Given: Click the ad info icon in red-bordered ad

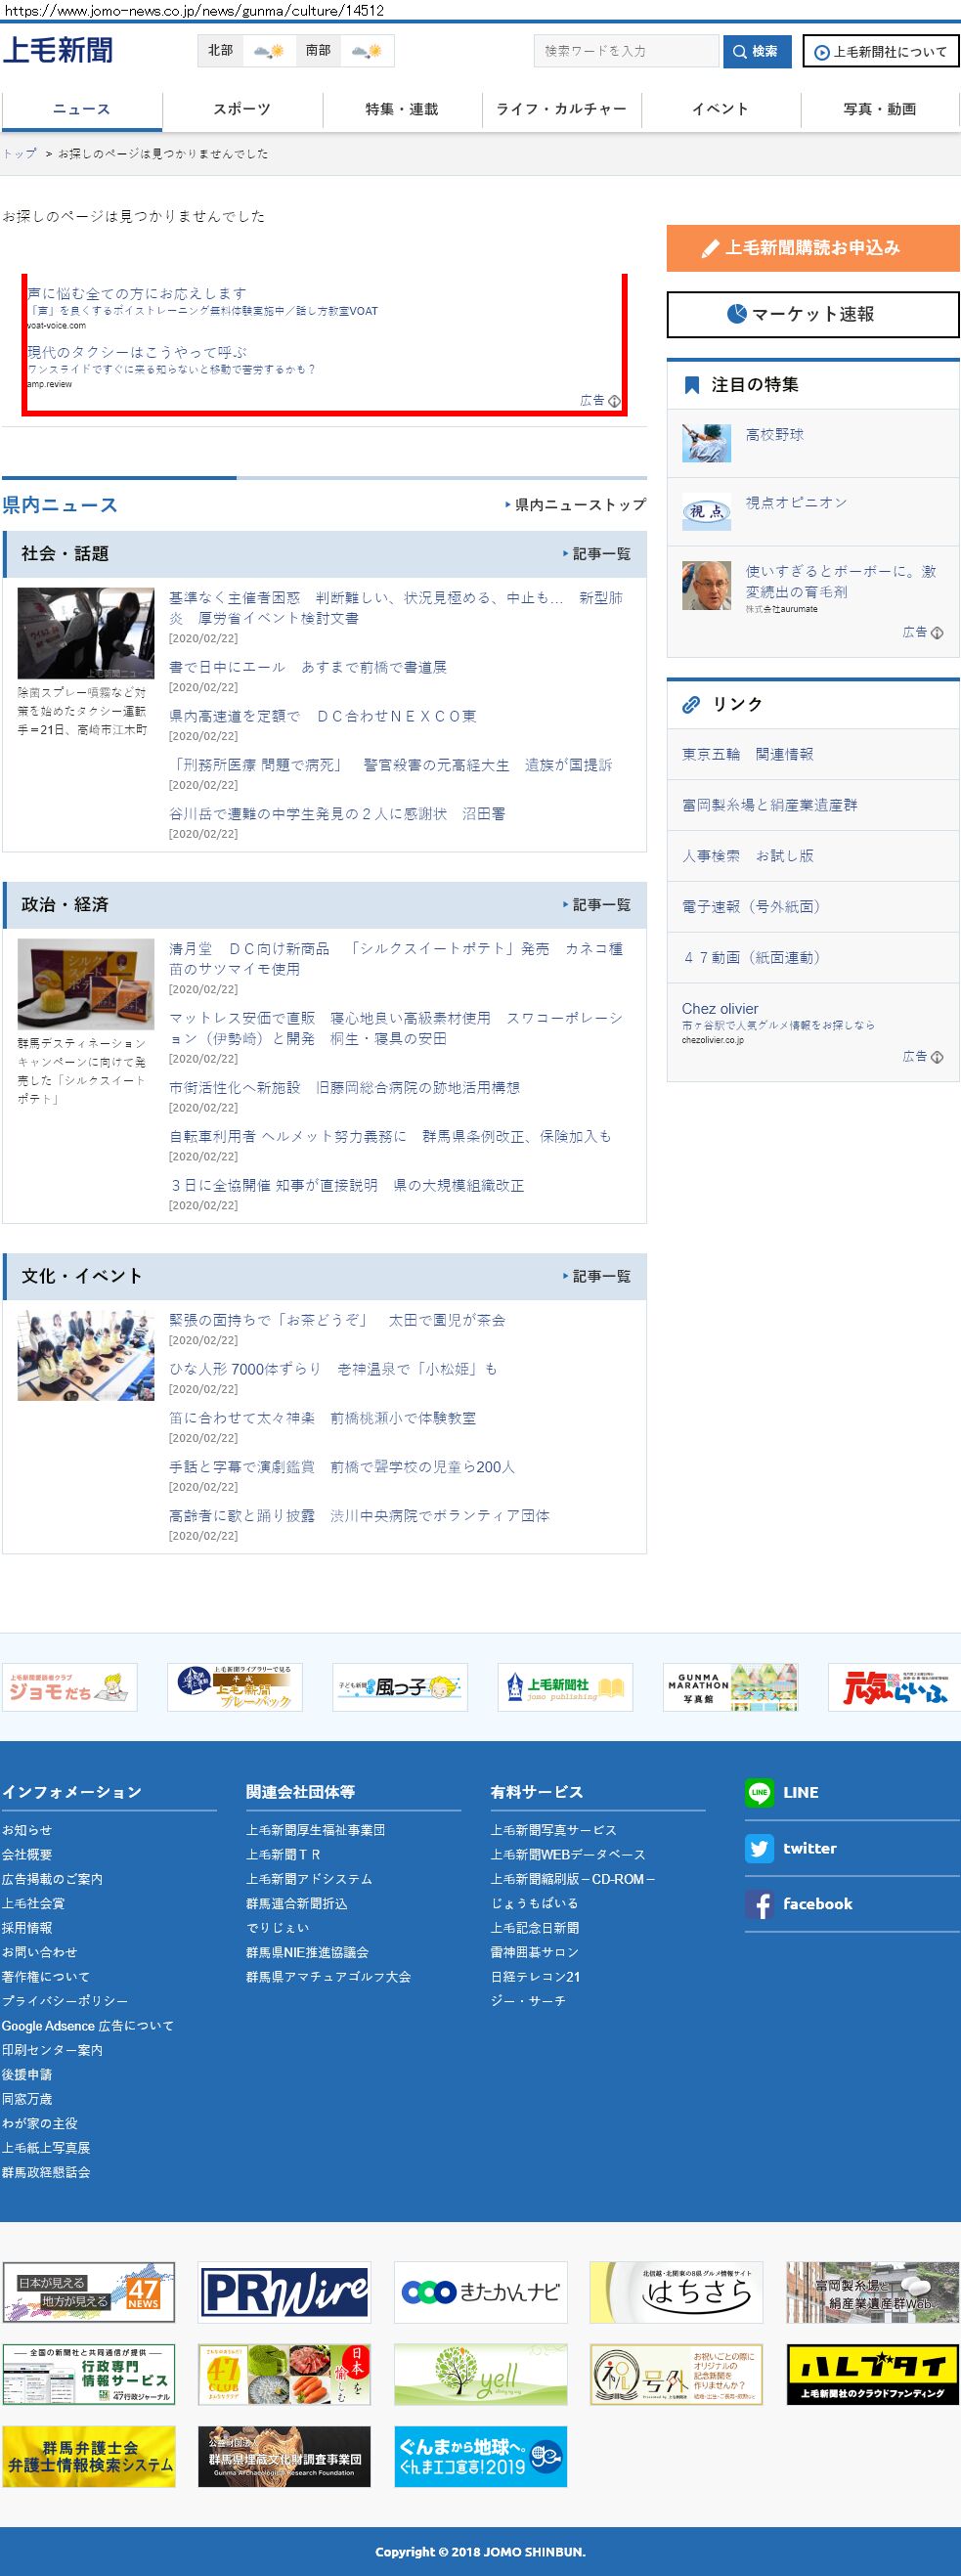Looking at the screenshot, I should point(614,401).
